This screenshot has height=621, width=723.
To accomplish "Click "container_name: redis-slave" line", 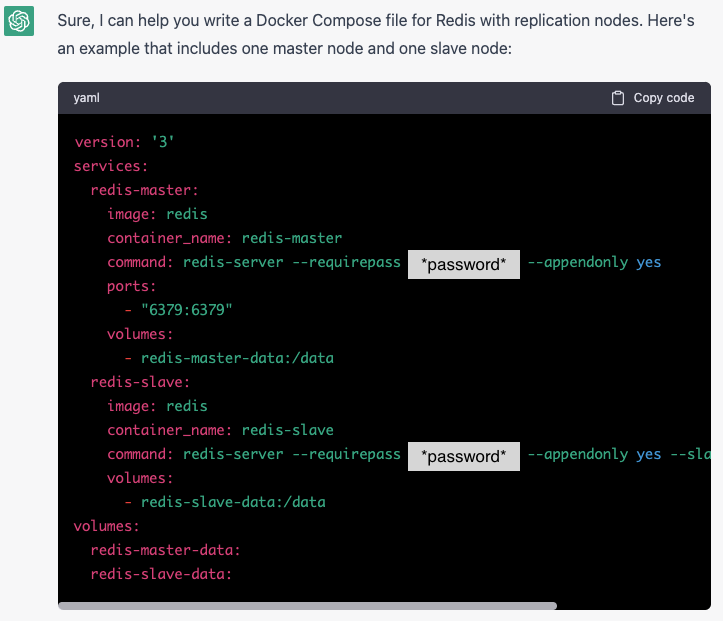I will [x=220, y=430].
